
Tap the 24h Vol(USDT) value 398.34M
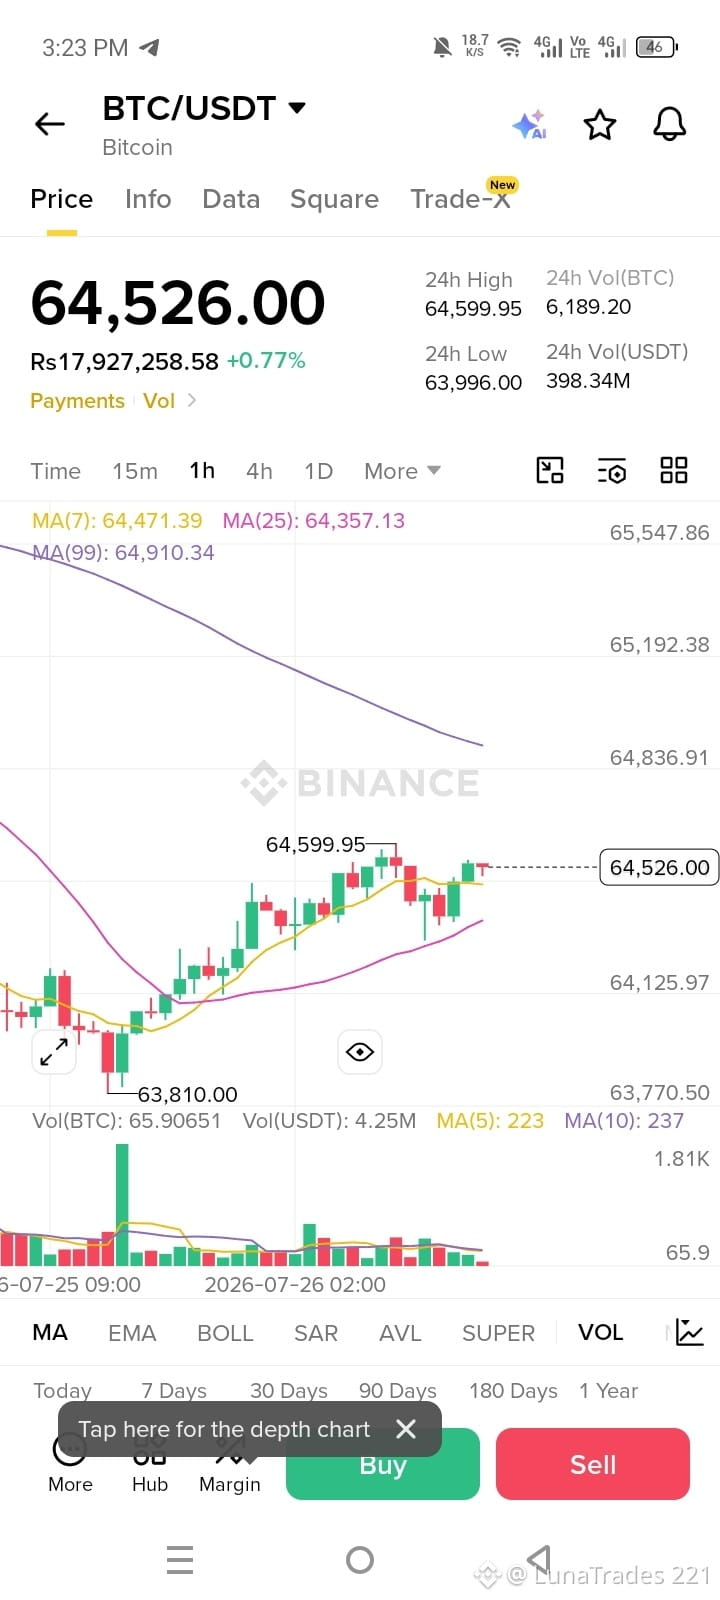pos(588,381)
